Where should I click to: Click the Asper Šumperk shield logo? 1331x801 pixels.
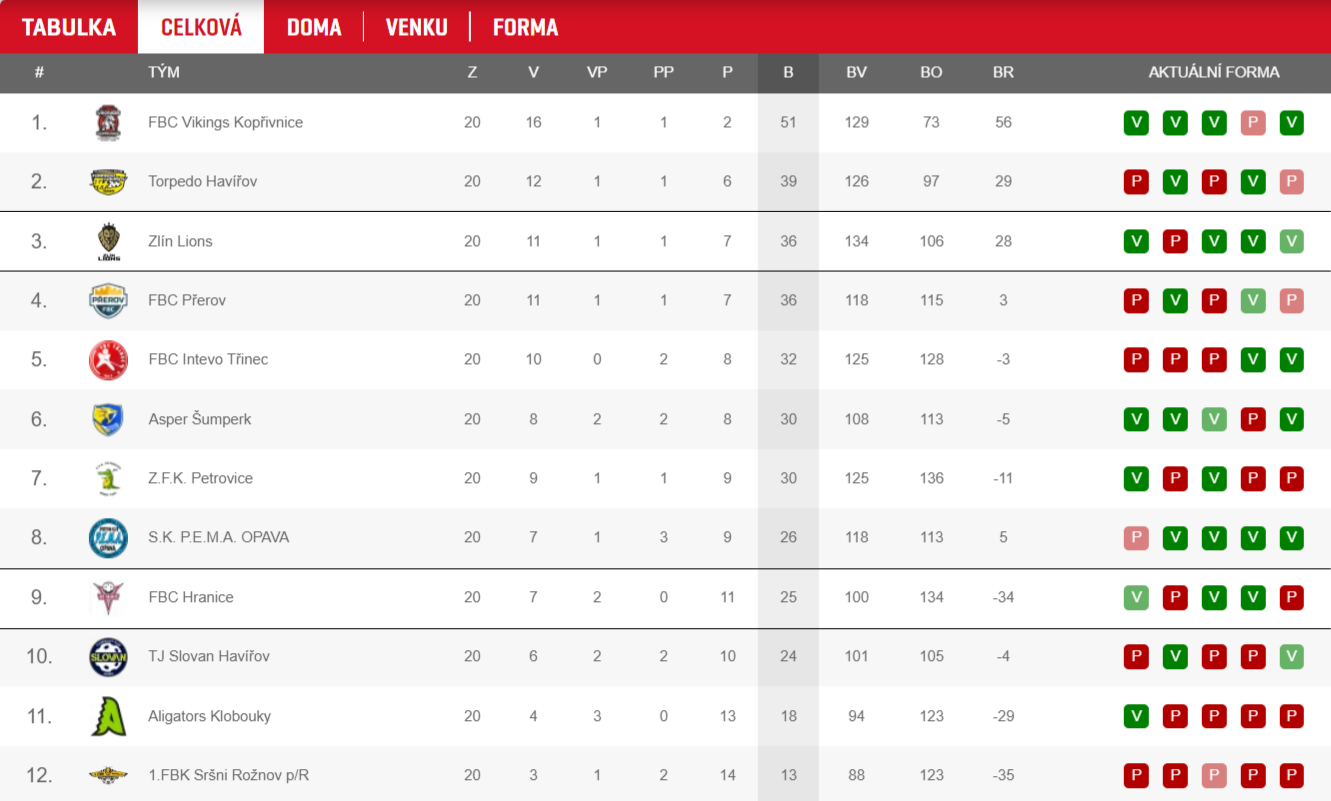(x=108, y=419)
